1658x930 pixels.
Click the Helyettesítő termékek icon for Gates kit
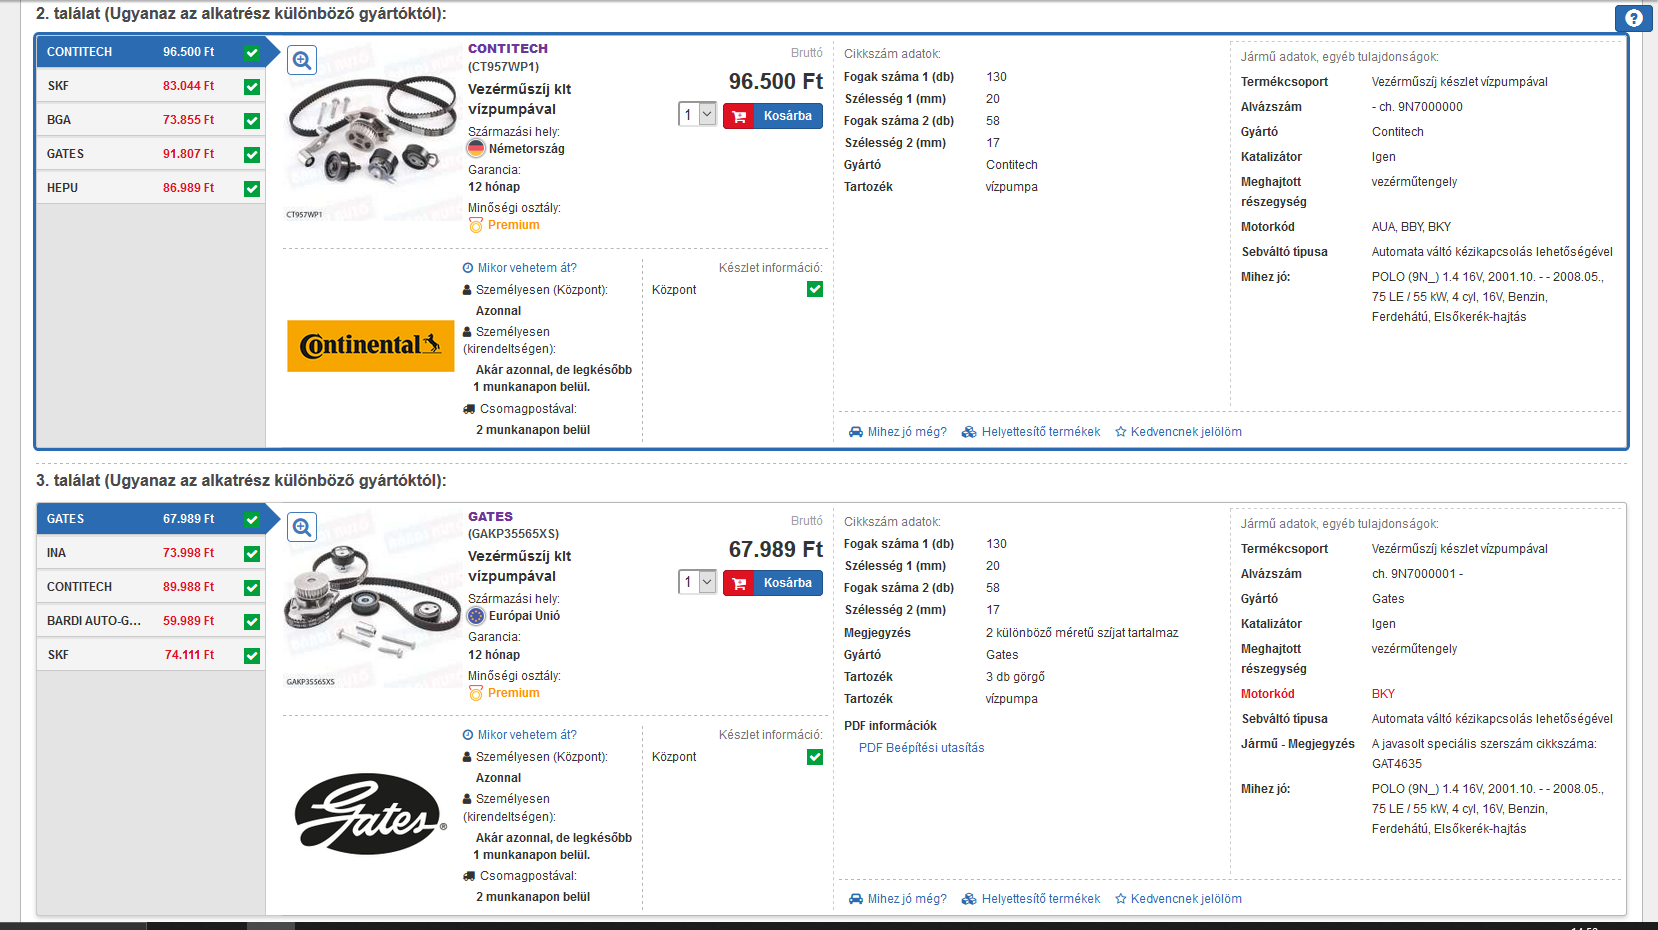point(969,899)
